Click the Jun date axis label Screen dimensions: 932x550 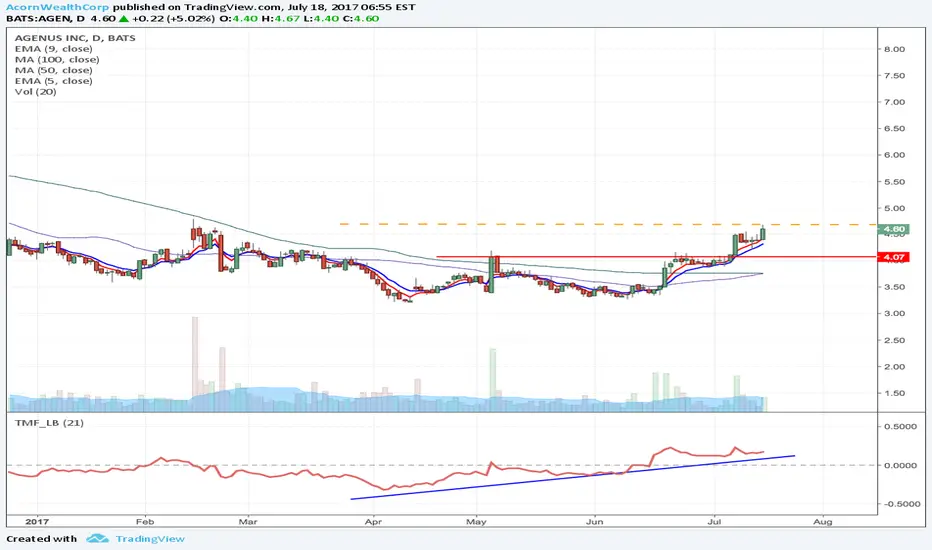coord(595,522)
